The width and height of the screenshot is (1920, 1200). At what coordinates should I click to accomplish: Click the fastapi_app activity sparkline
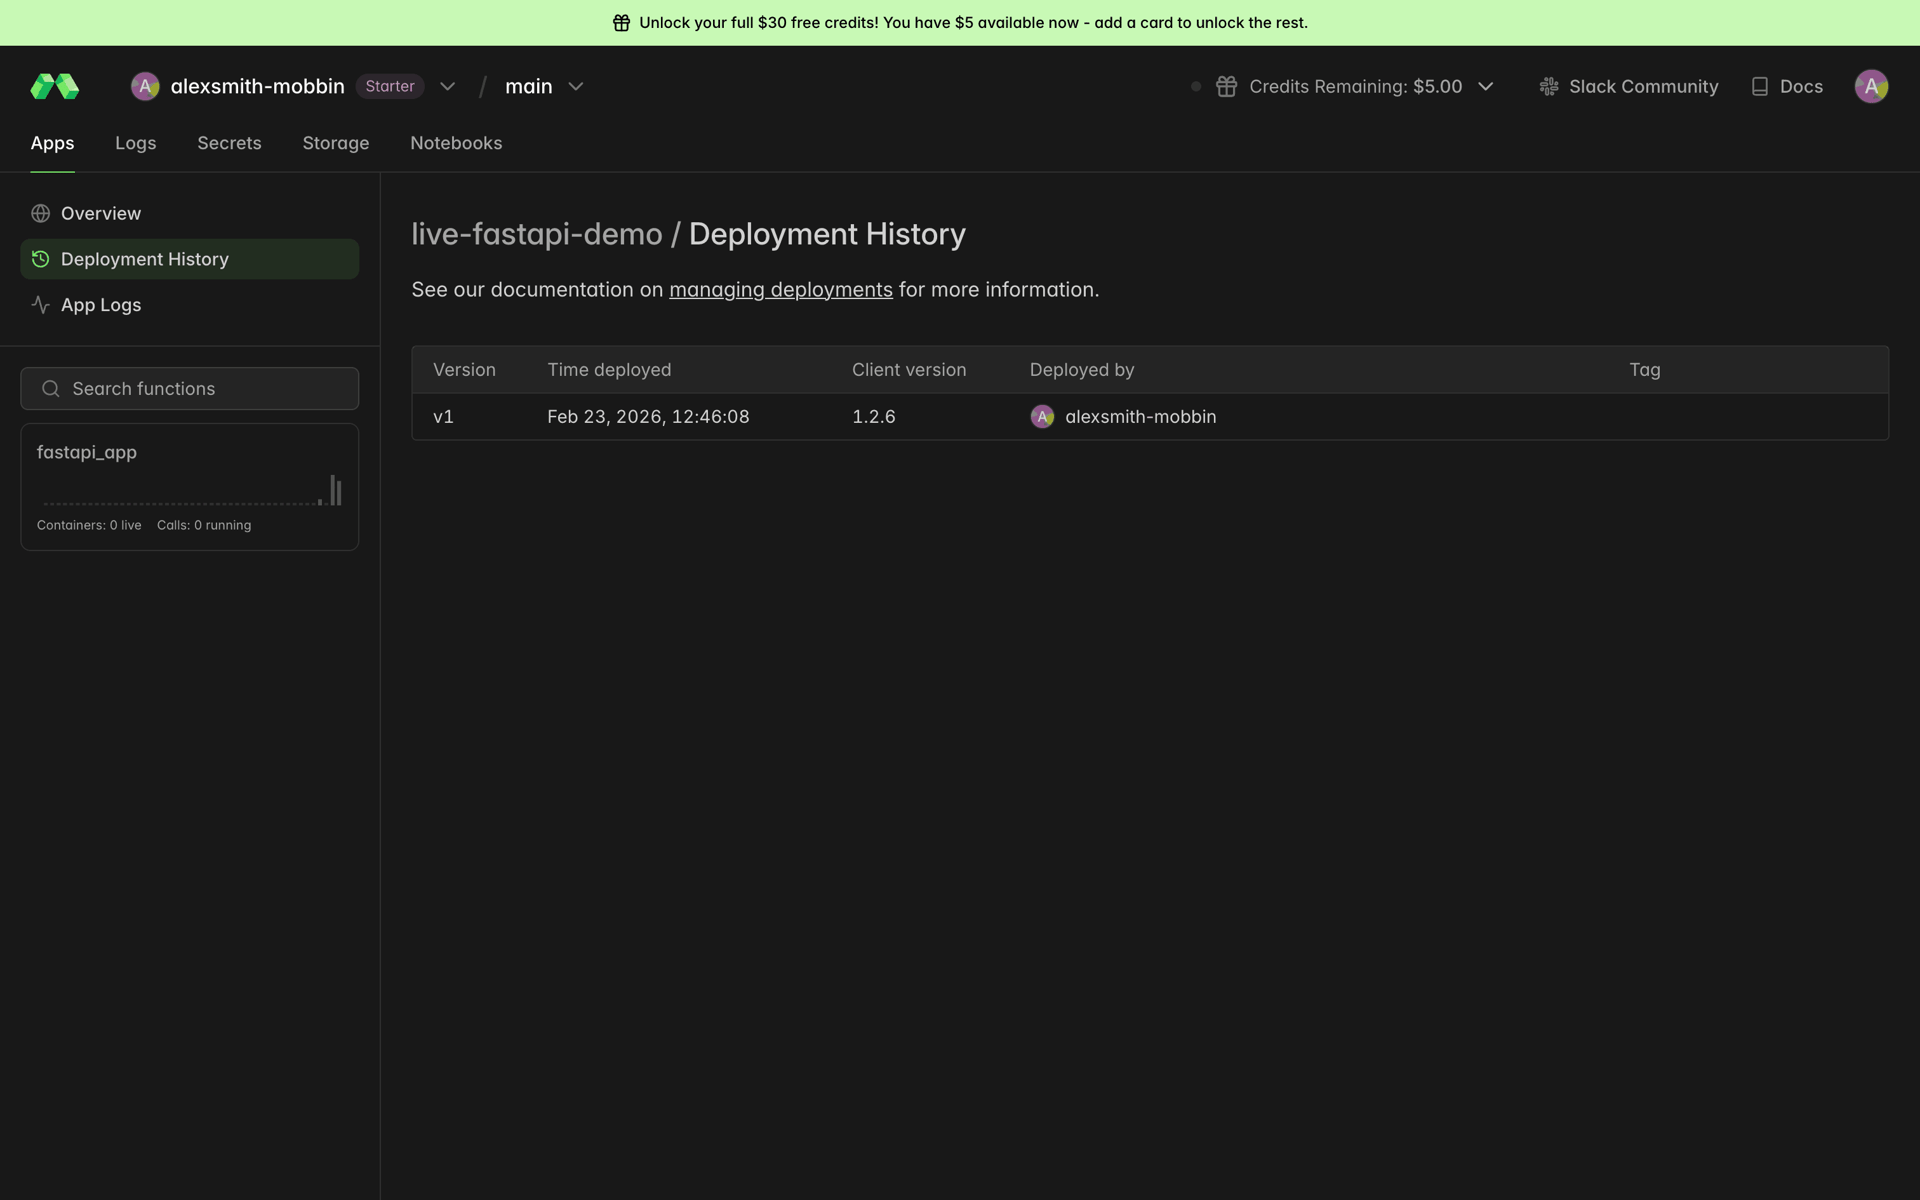192,491
